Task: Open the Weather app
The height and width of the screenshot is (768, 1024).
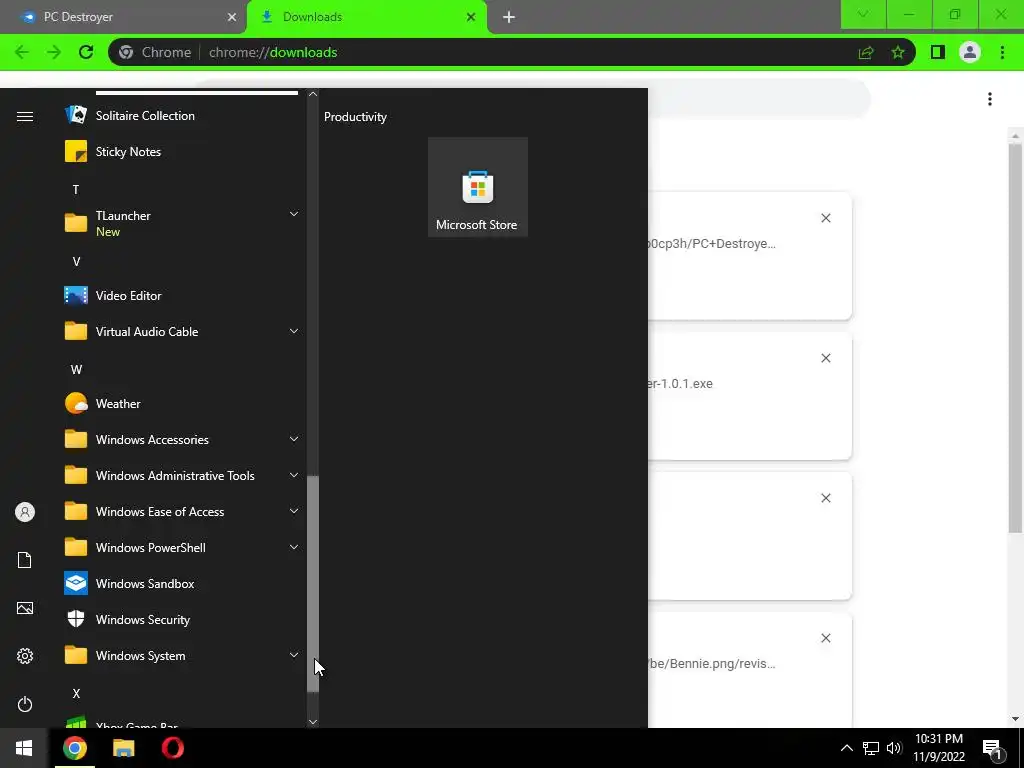Action: pos(183,404)
